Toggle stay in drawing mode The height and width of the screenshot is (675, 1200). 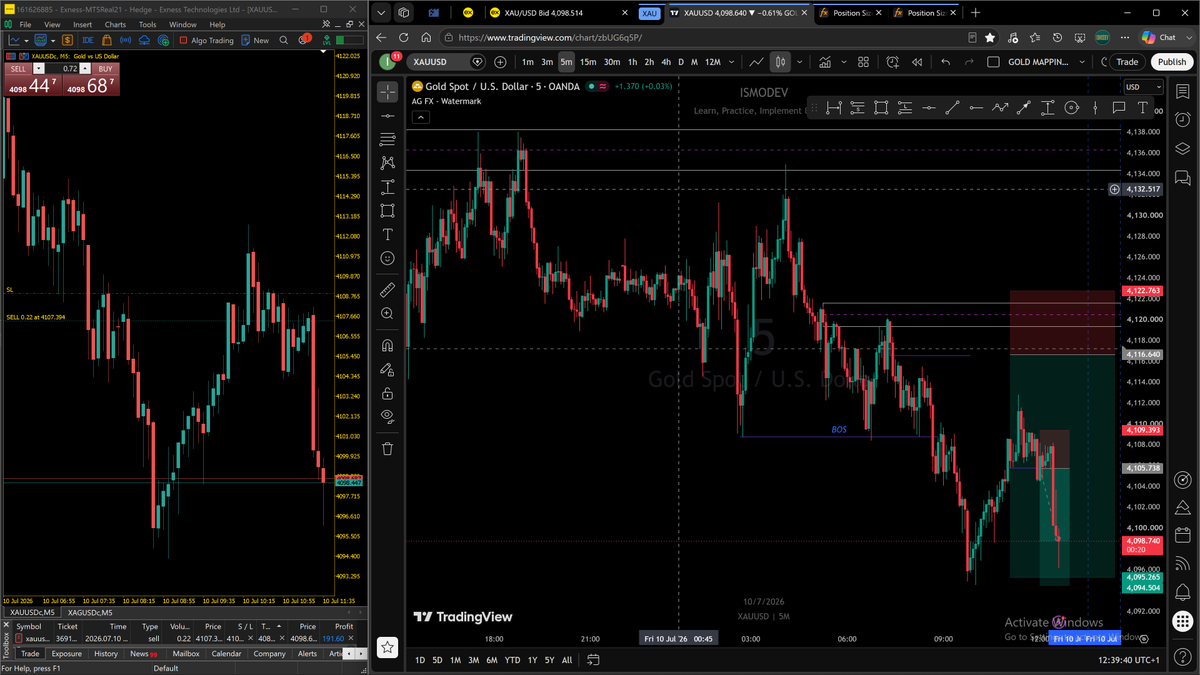point(387,369)
